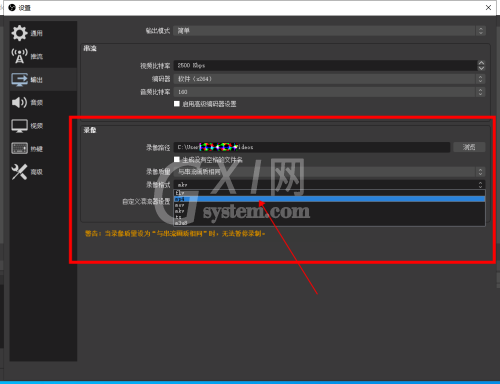Expand the output mode dropdown showing 简单
Screen dimensions: 500x384
point(329,31)
